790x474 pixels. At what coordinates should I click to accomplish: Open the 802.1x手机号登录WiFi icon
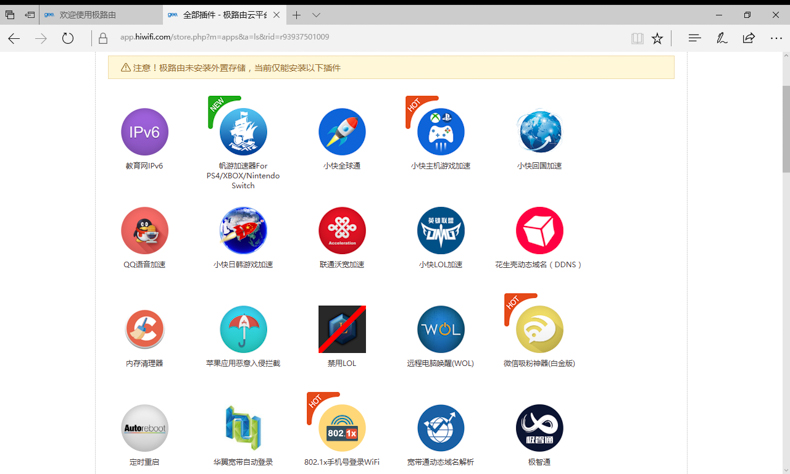click(x=342, y=428)
